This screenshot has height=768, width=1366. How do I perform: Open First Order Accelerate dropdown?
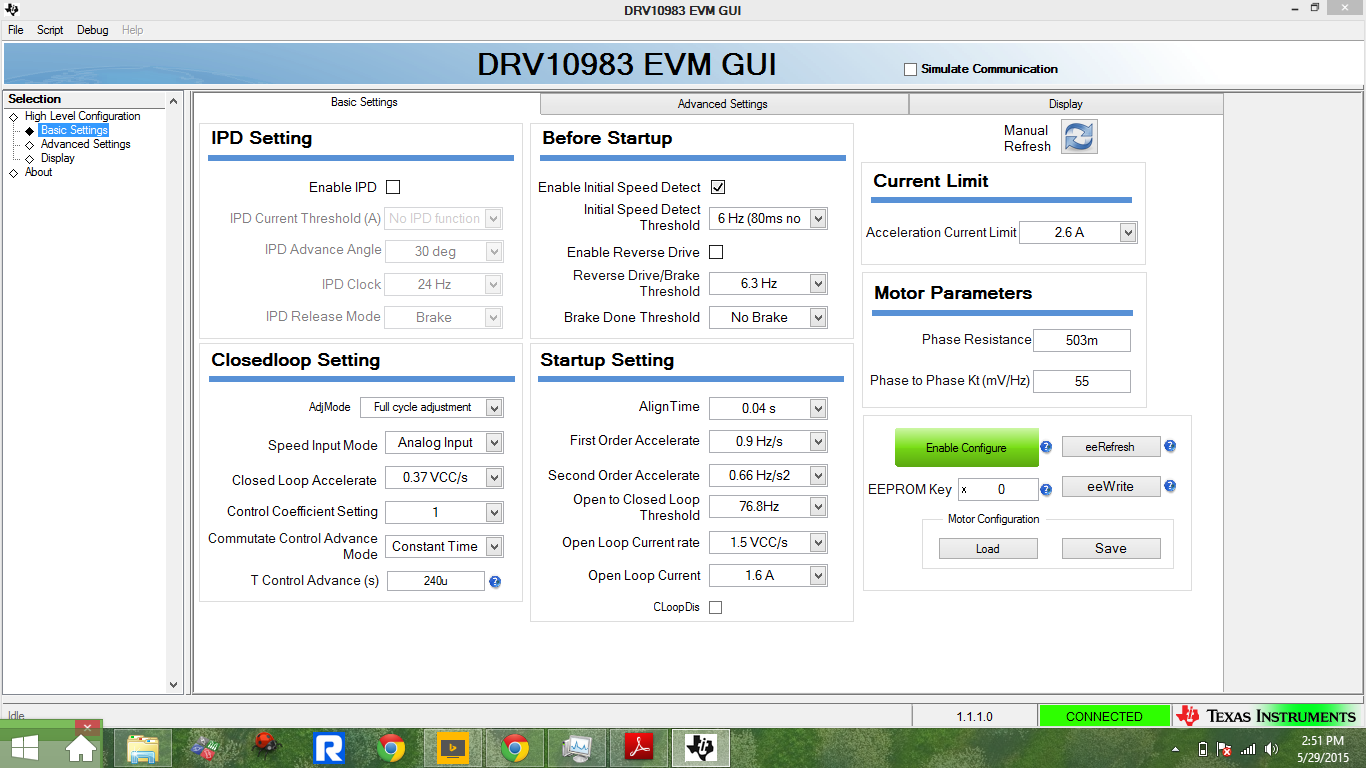tap(818, 441)
